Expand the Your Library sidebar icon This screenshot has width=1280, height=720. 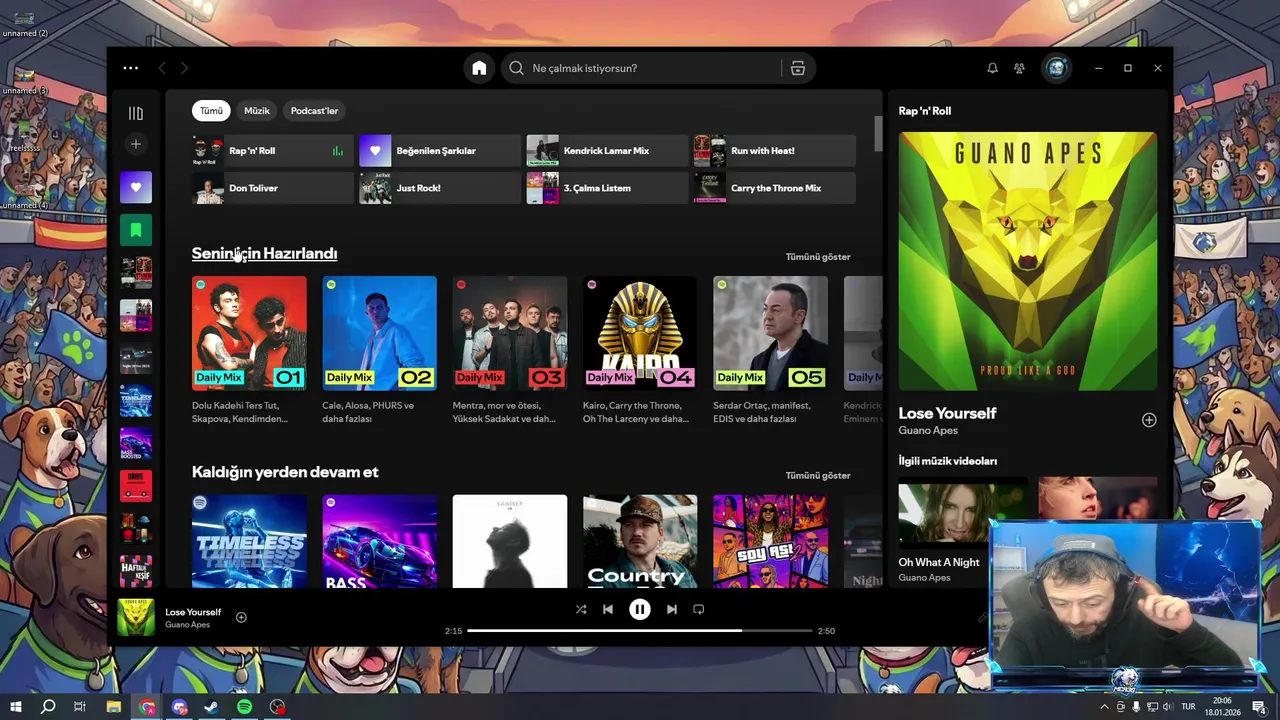point(136,113)
